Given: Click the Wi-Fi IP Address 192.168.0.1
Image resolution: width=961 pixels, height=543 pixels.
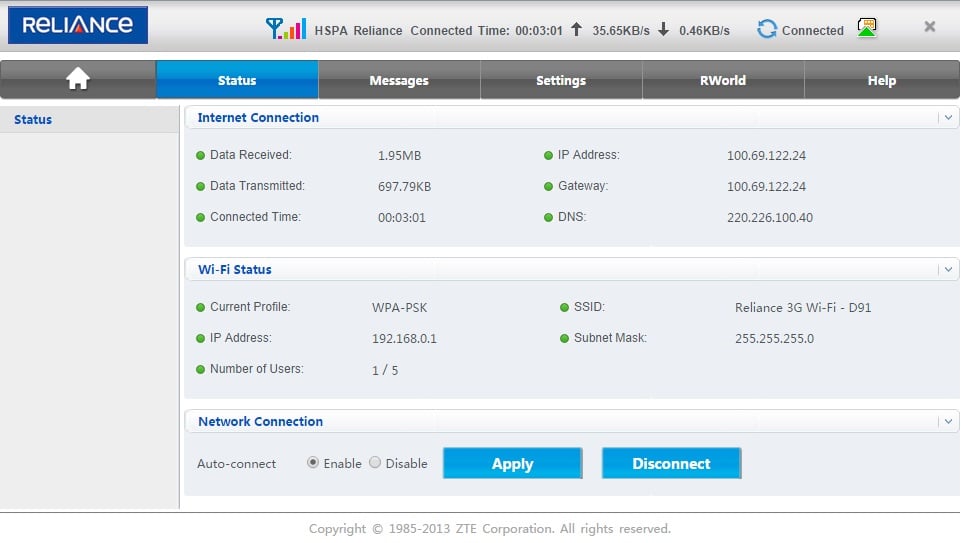Looking at the screenshot, I should pyautogui.click(x=405, y=338).
